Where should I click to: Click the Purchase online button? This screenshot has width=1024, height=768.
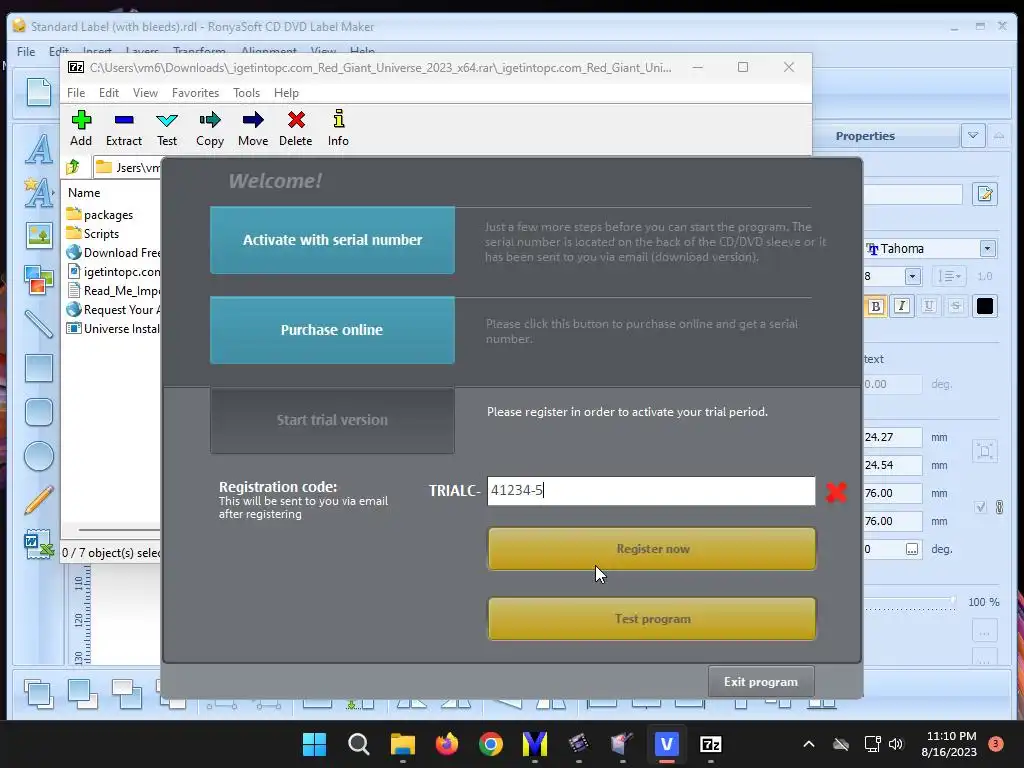[x=332, y=330]
